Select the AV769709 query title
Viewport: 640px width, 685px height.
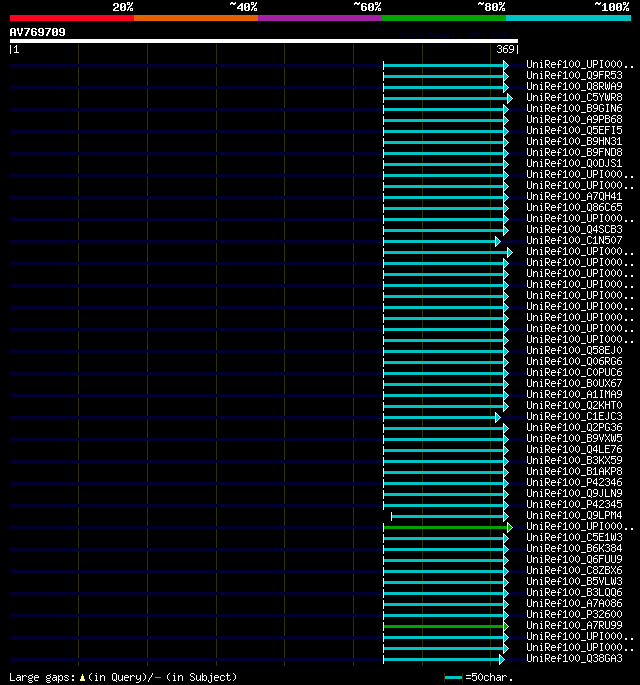38,32
